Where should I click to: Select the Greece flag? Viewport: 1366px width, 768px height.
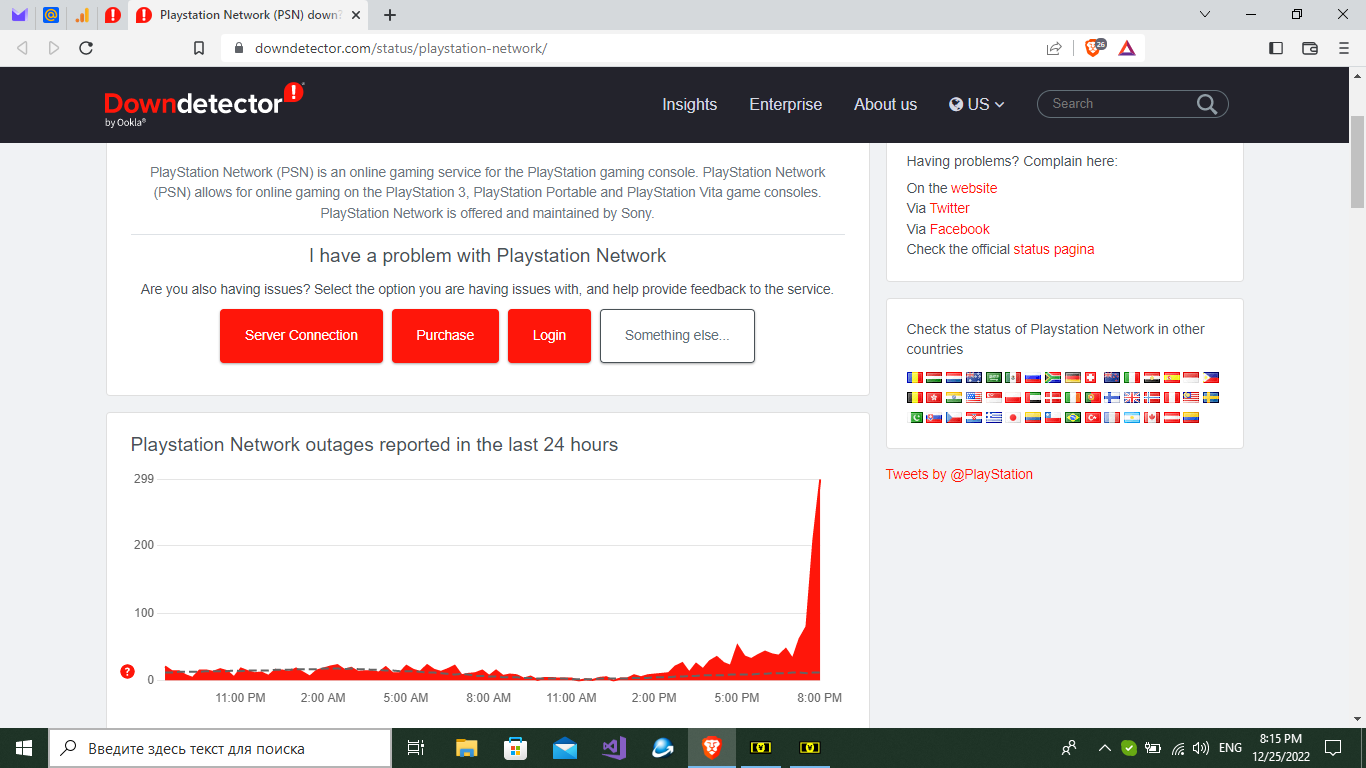point(994,417)
